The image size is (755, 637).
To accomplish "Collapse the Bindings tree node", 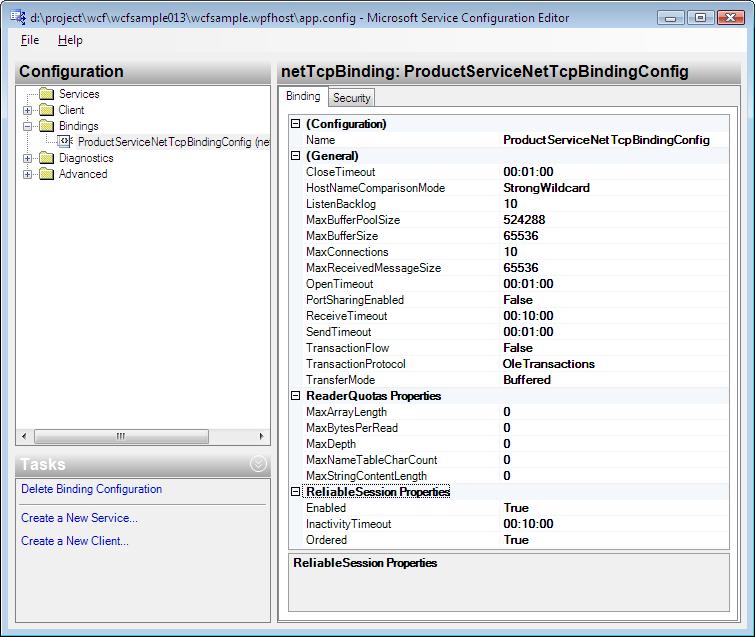I will 27,126.
